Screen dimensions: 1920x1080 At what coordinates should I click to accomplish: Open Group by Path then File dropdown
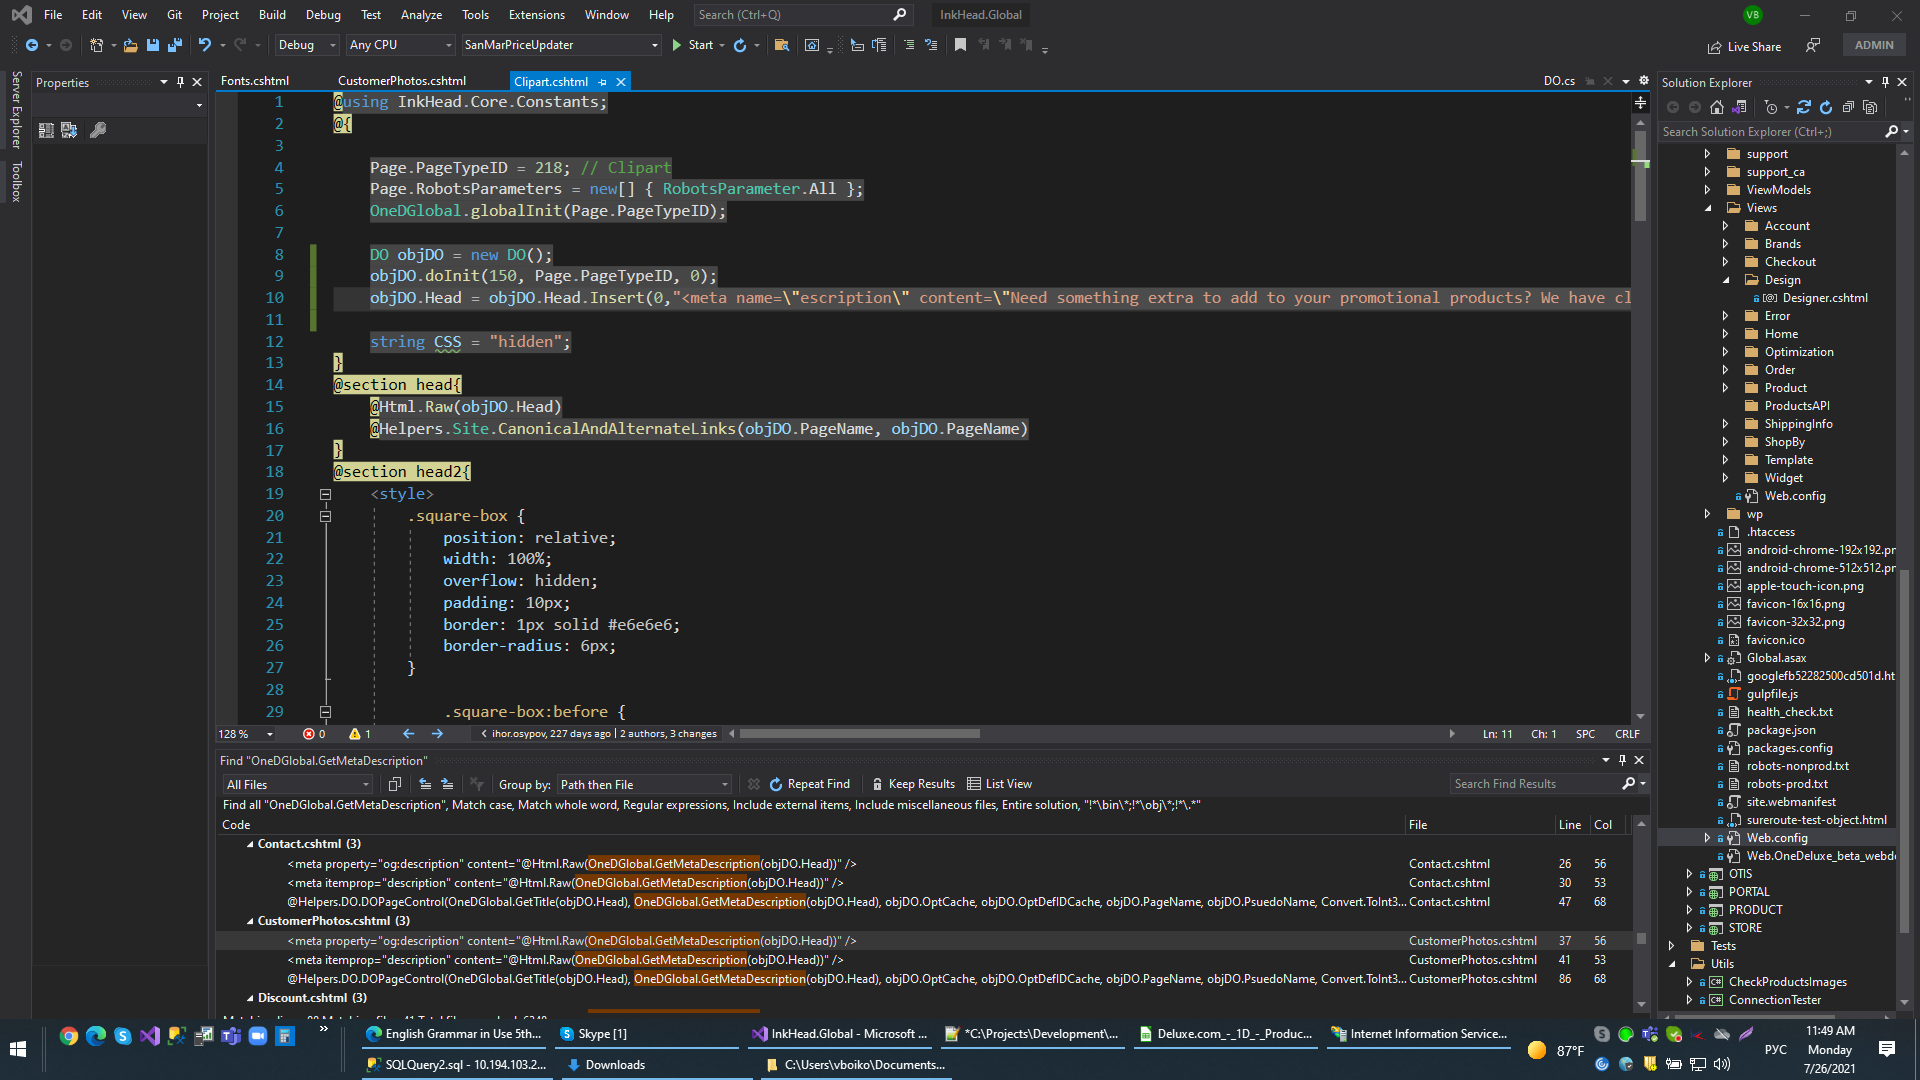644,784
